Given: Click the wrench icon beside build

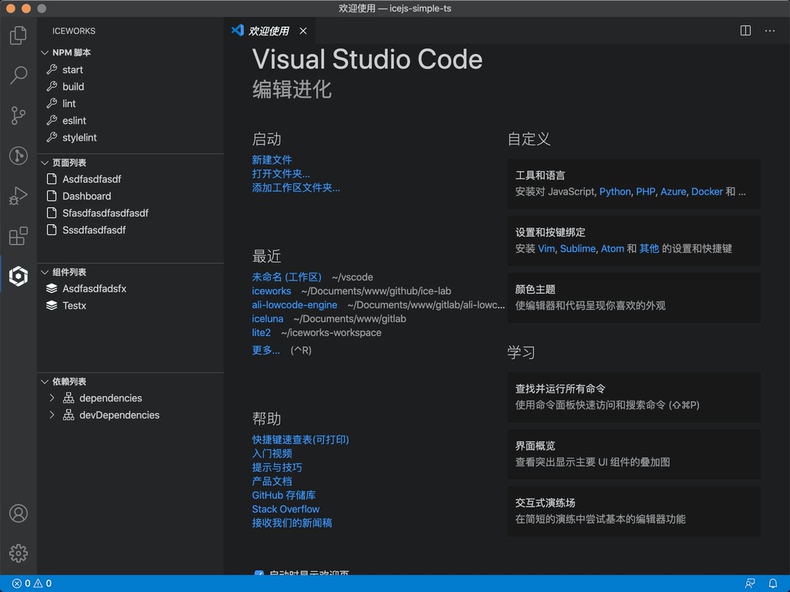Looking at the screenshot, I should 52,87.
